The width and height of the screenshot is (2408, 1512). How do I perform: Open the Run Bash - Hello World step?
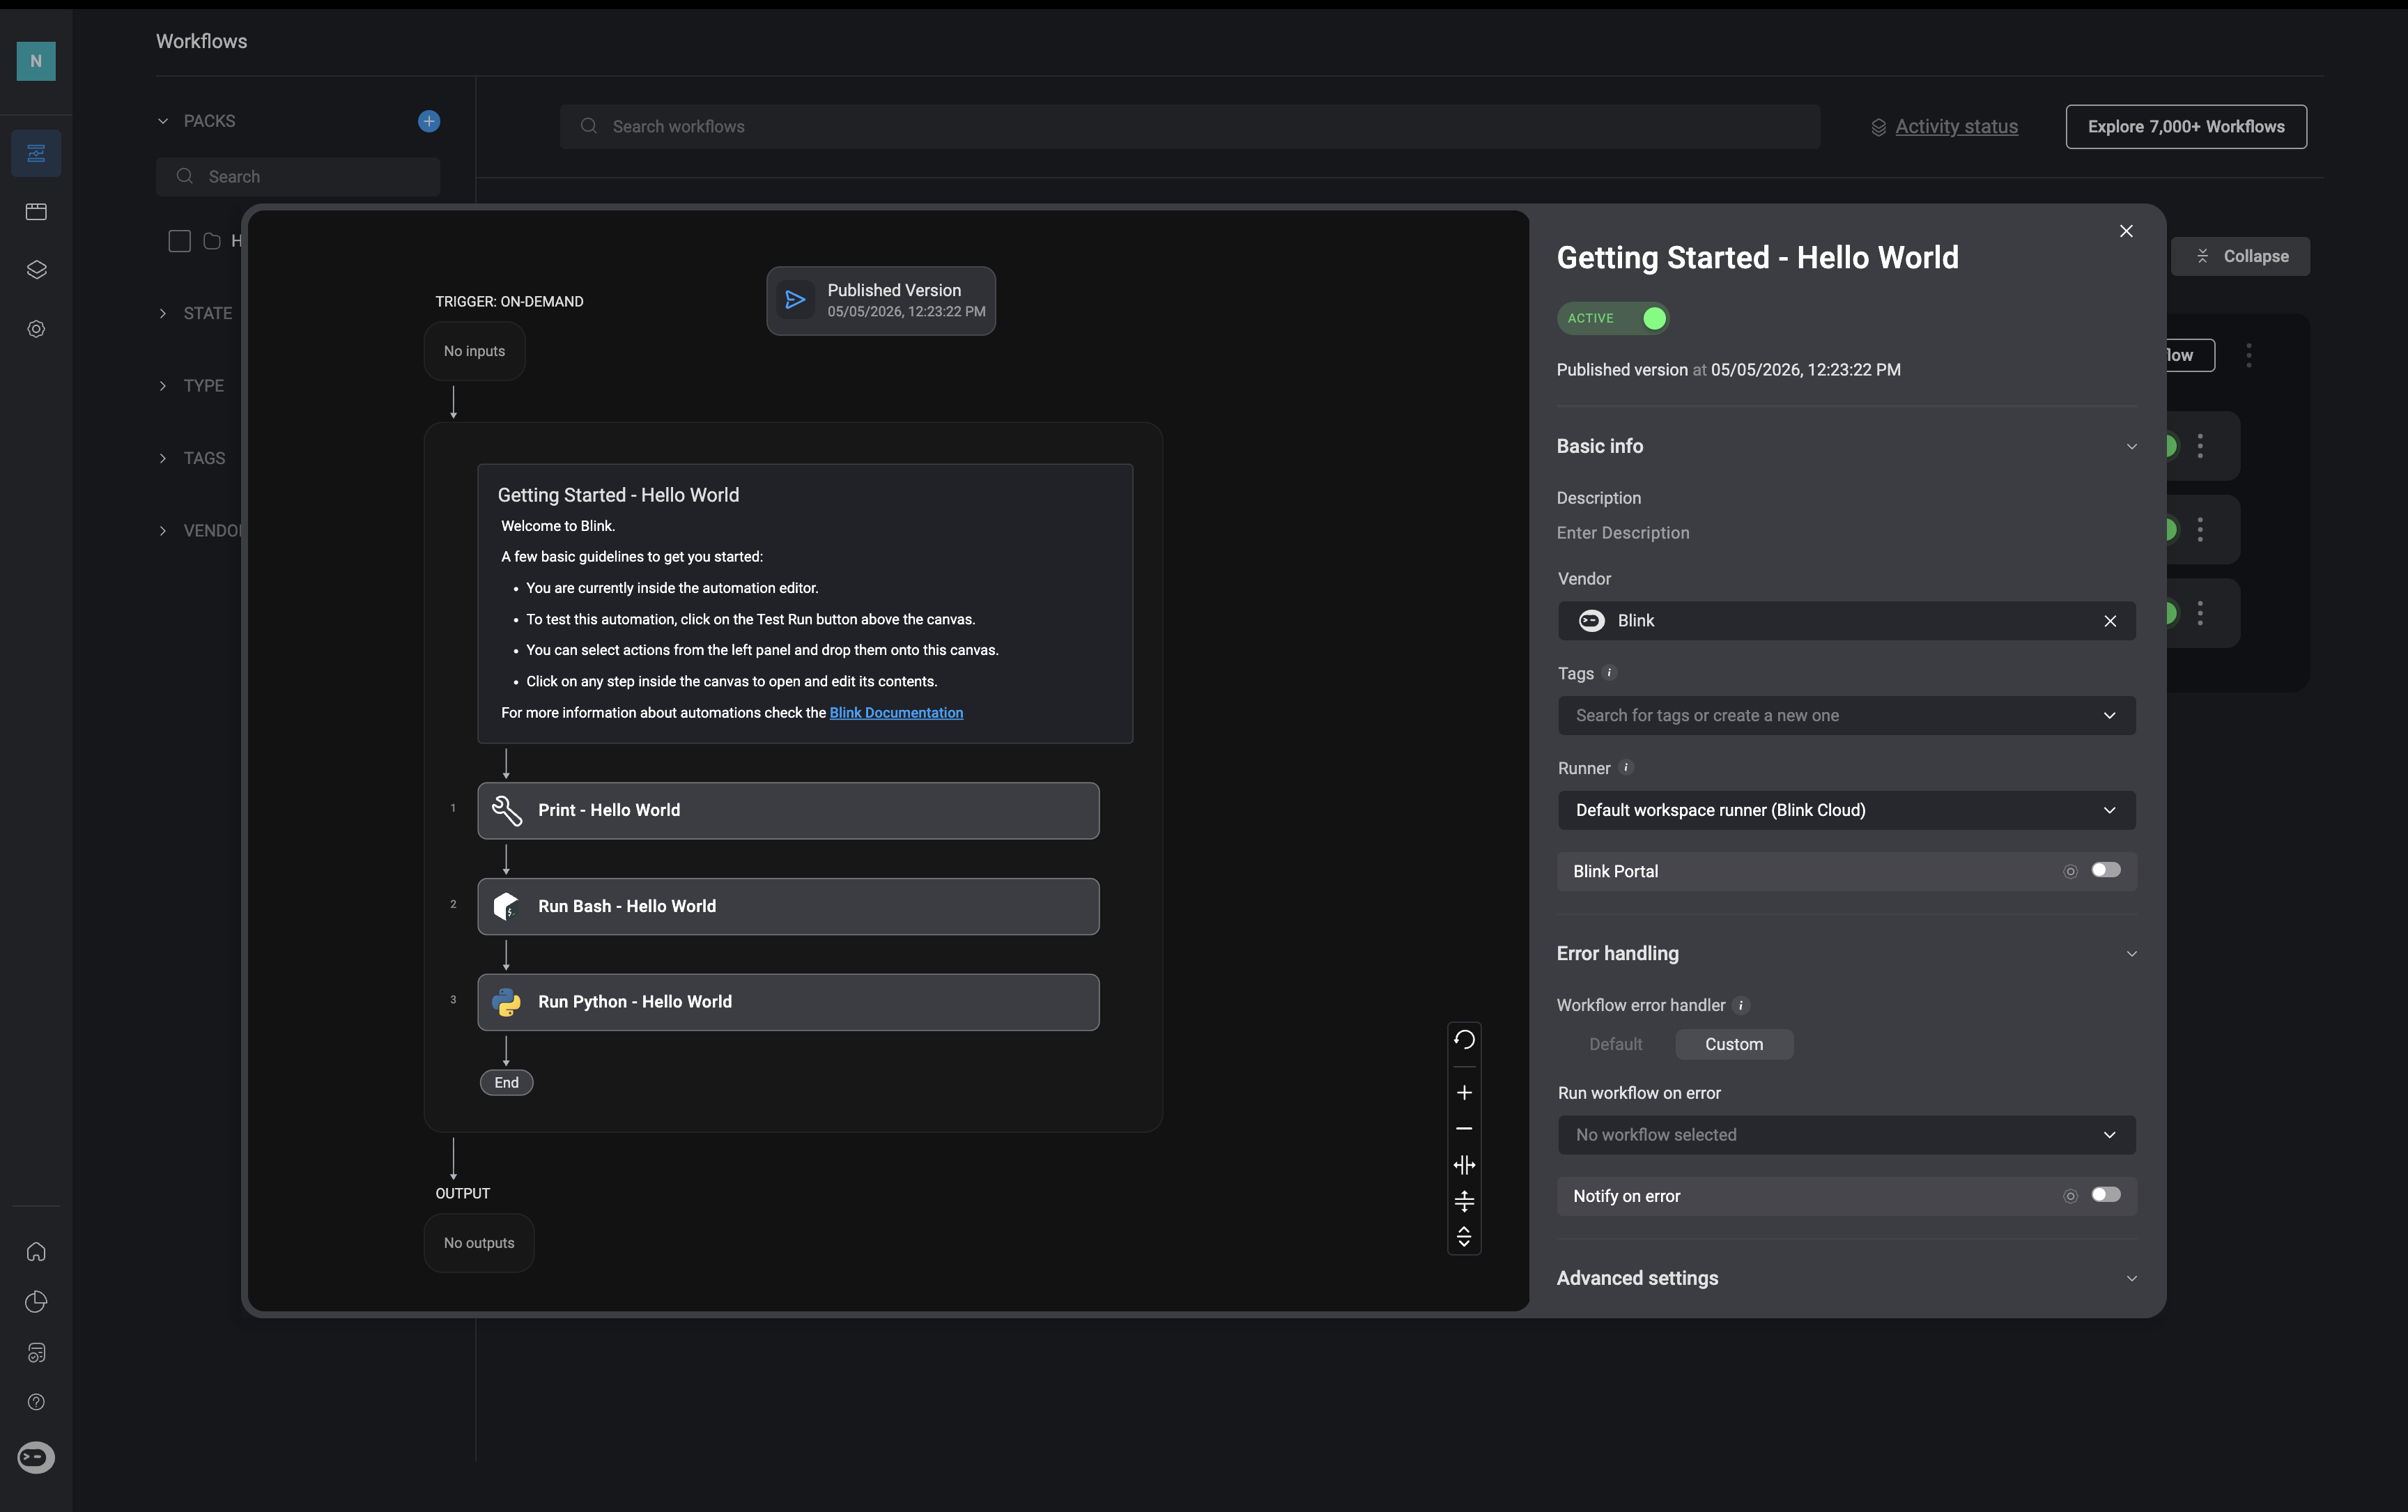pos(788,906)
